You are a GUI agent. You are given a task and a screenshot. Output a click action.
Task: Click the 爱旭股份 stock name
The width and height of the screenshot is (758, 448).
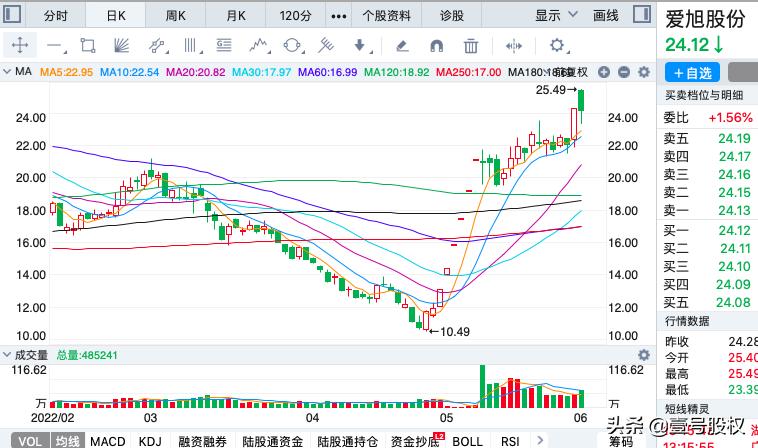(705, 19)
